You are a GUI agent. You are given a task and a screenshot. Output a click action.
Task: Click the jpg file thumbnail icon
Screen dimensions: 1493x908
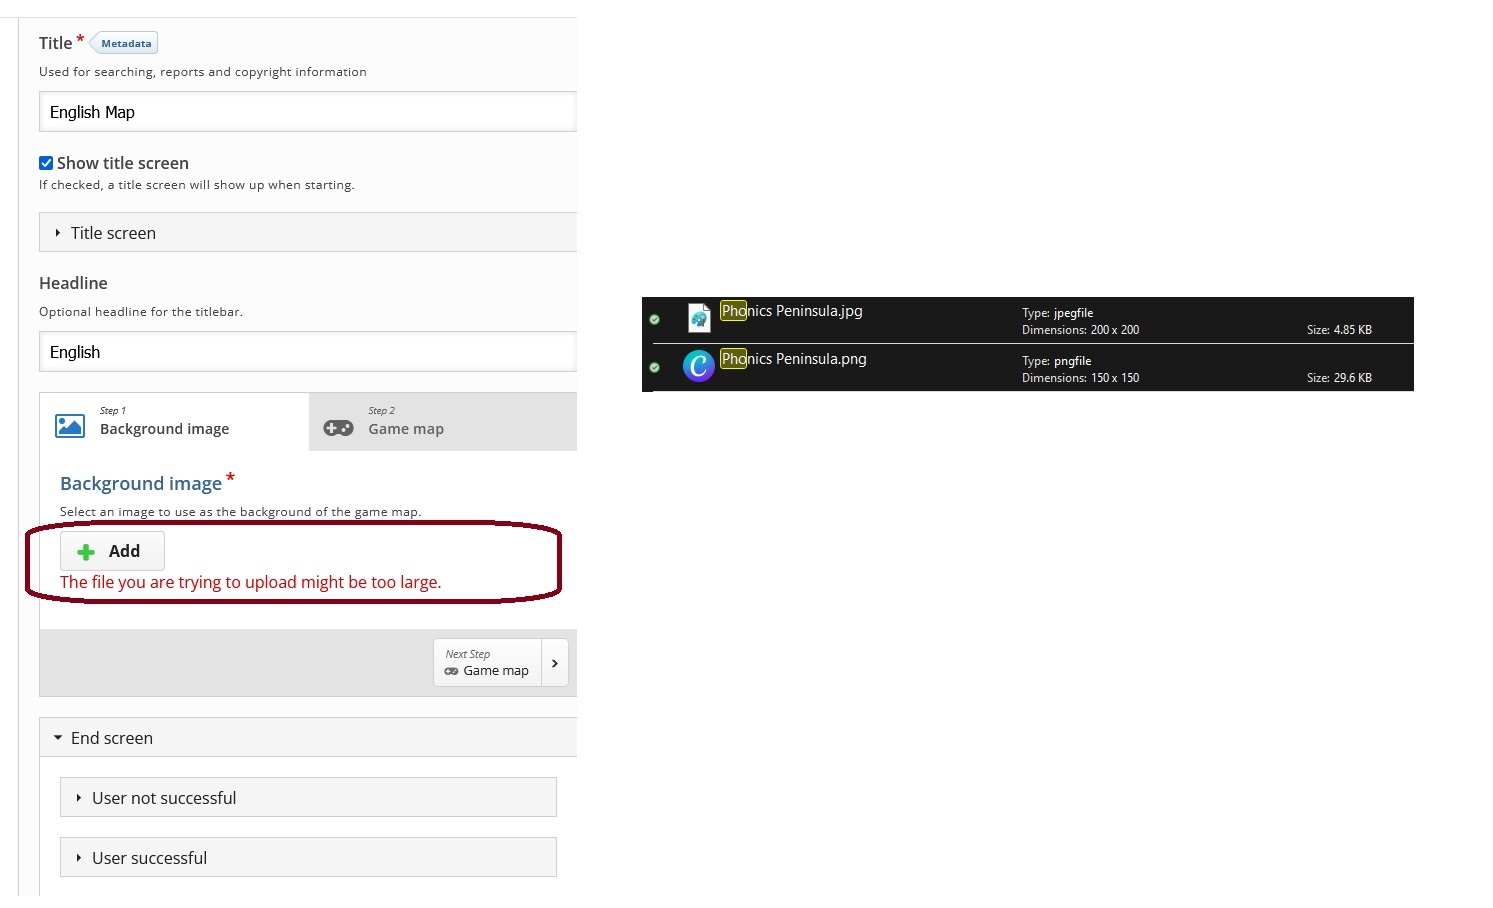699,318
